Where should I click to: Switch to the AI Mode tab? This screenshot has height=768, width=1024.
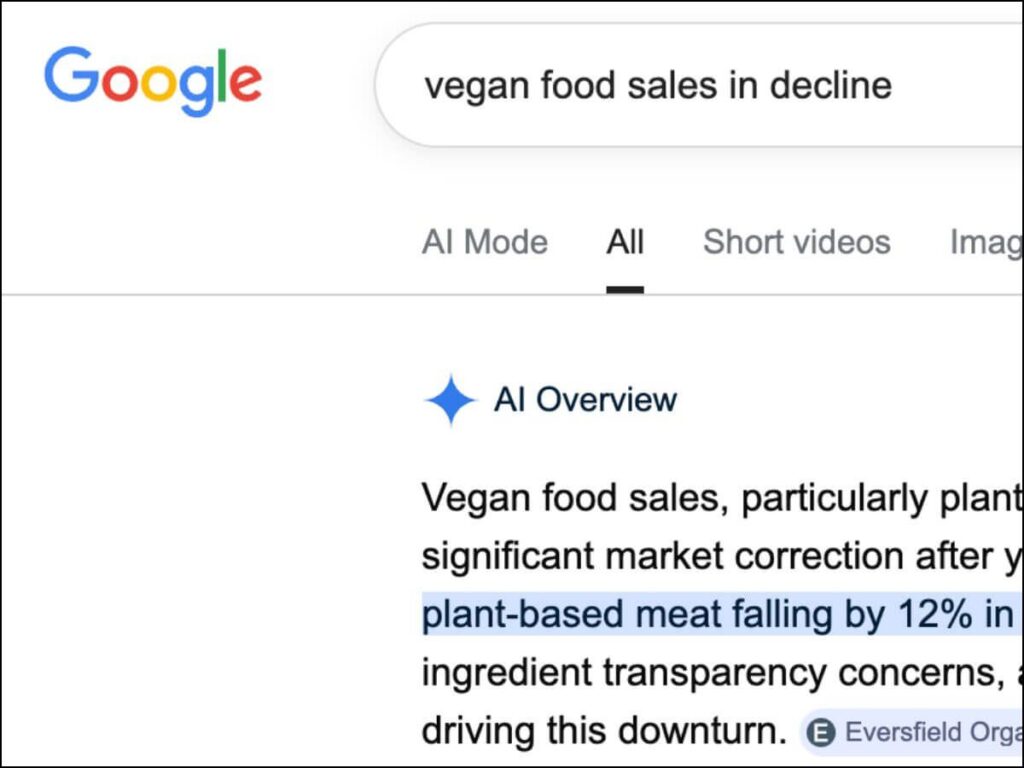485,242
